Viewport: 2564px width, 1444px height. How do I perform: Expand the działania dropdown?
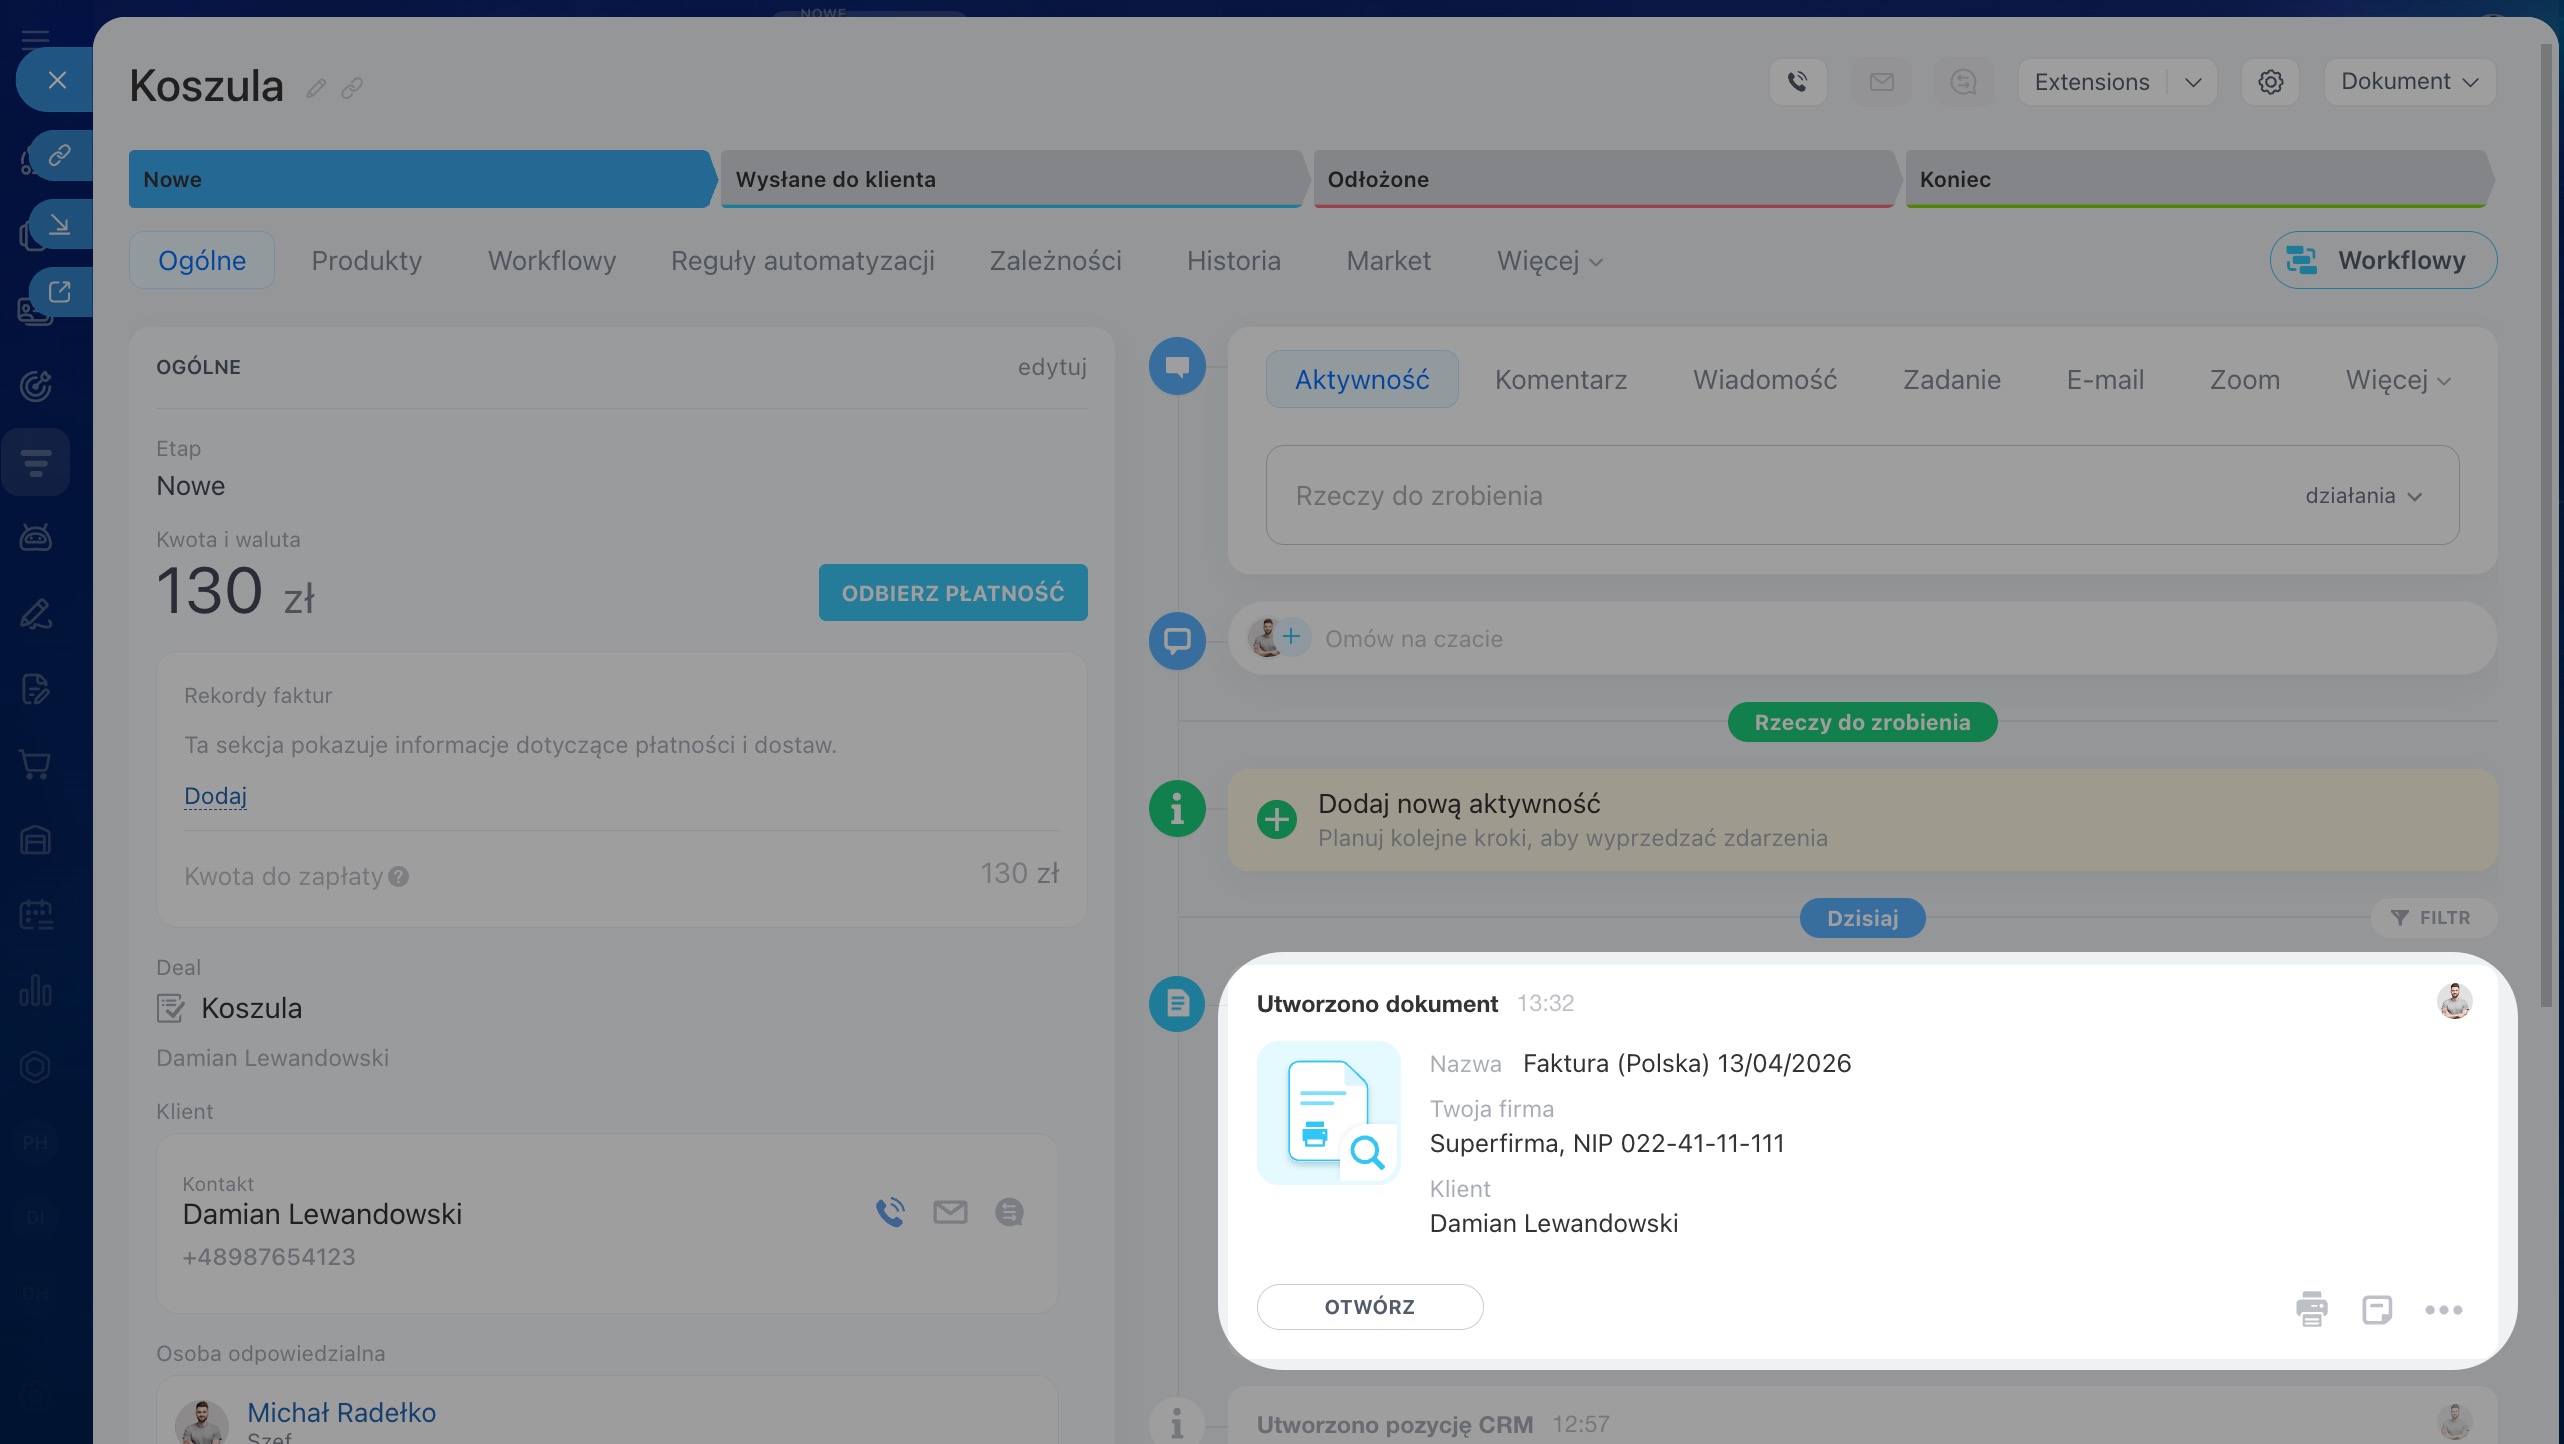point(2362,496)
